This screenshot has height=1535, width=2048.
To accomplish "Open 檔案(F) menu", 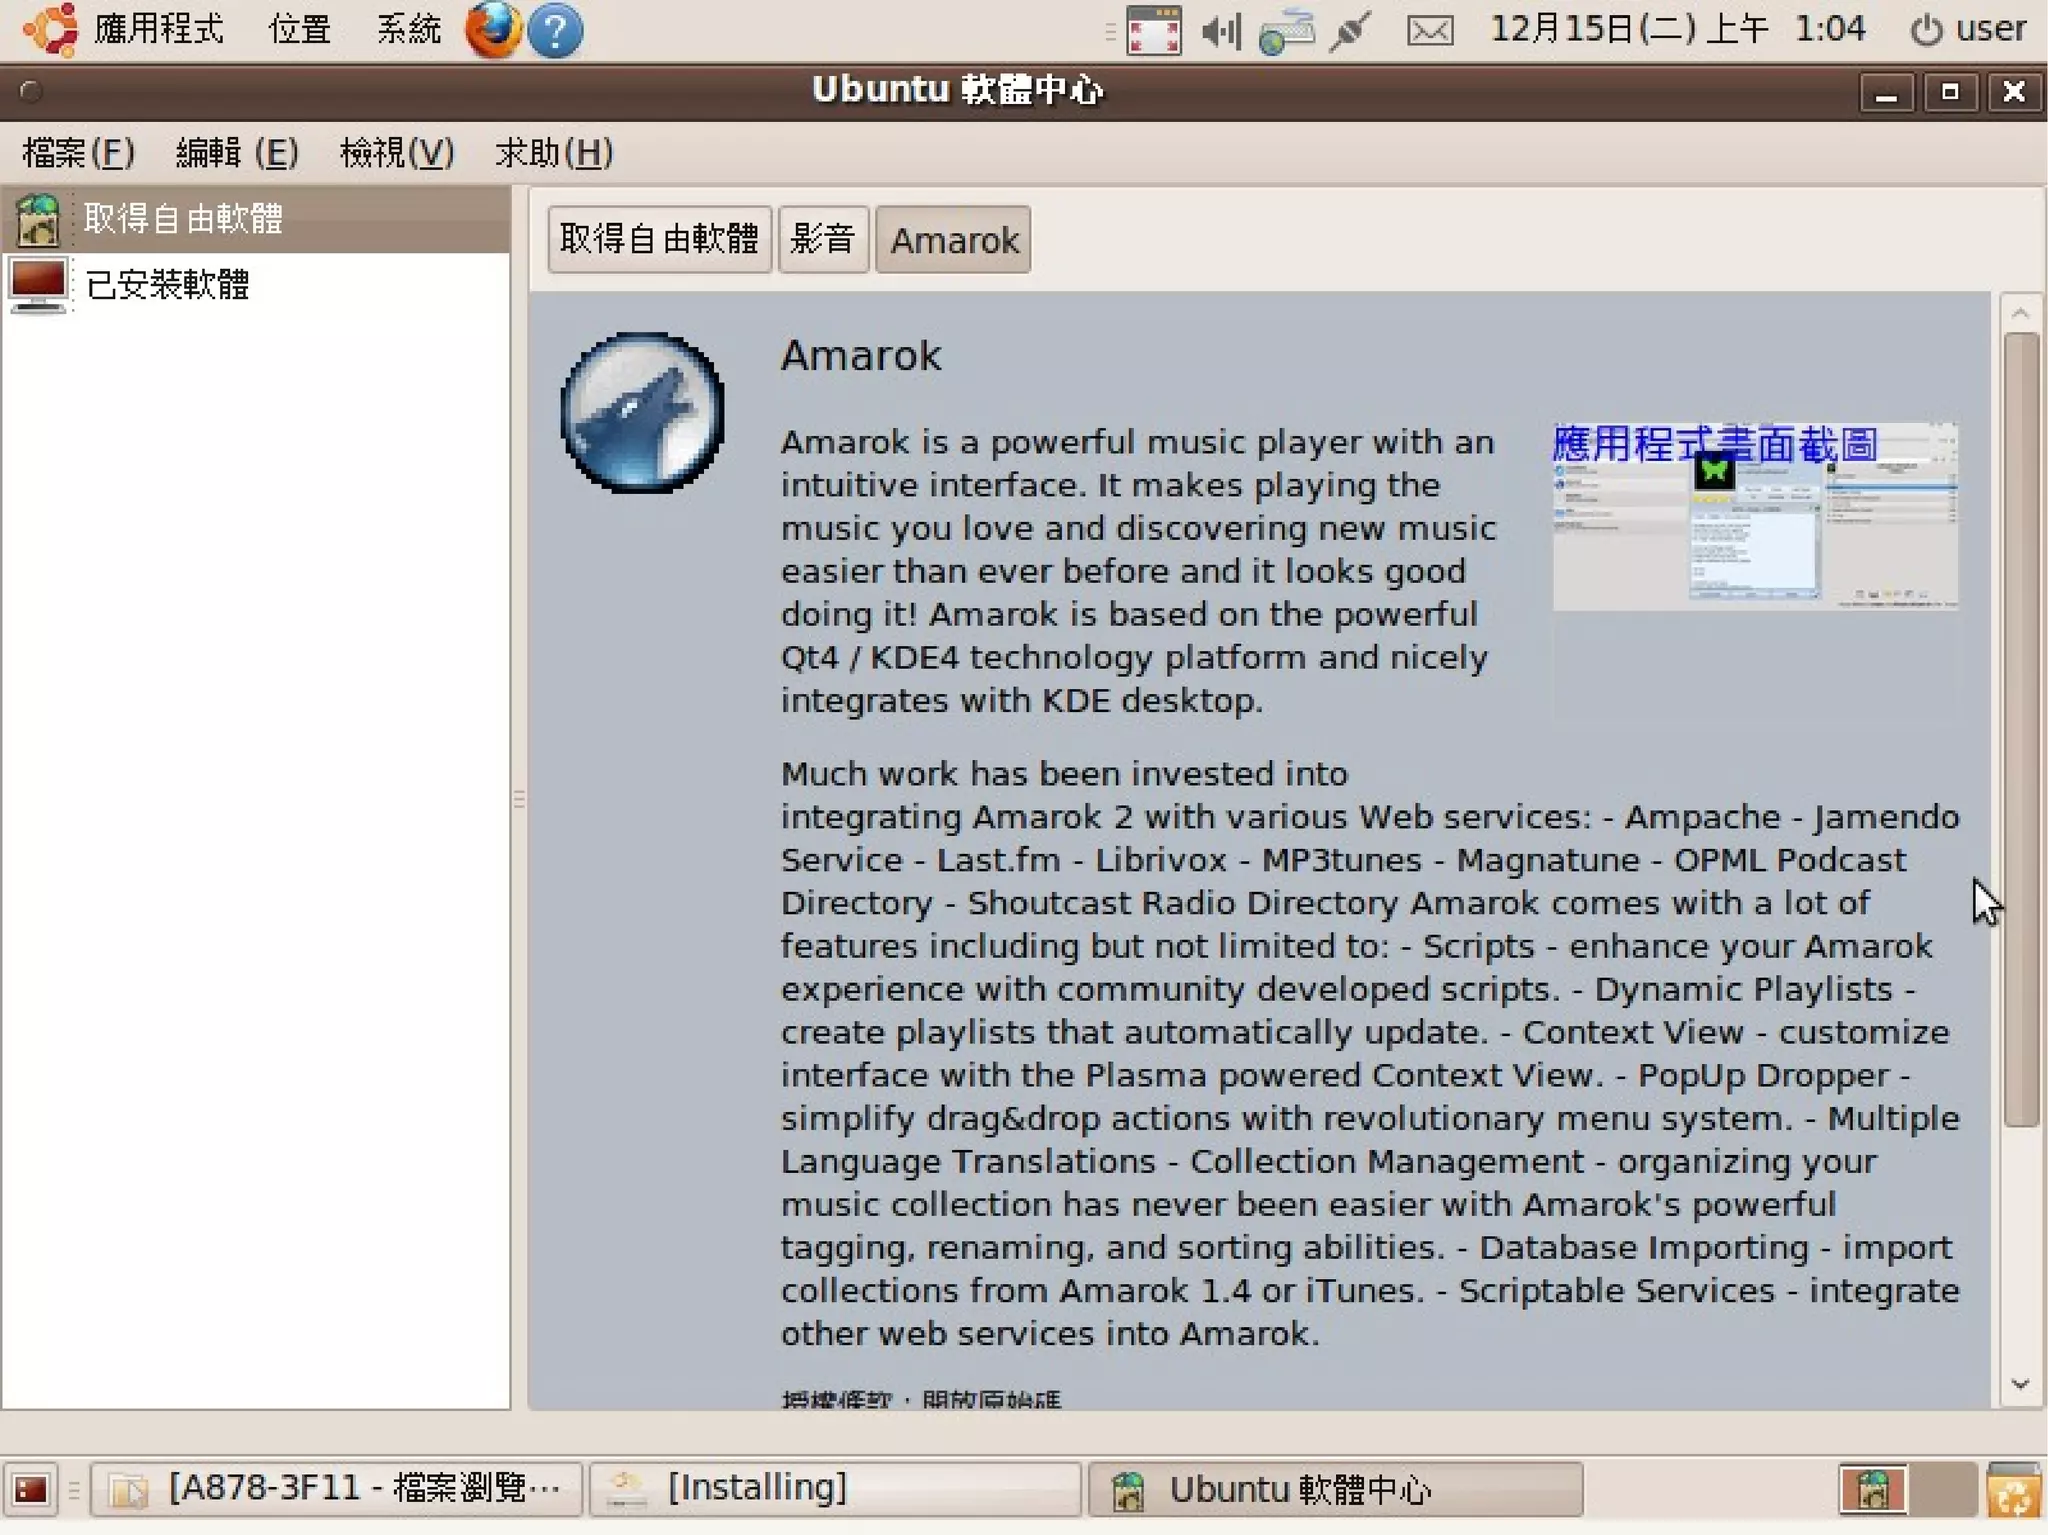I will [78, 153].
